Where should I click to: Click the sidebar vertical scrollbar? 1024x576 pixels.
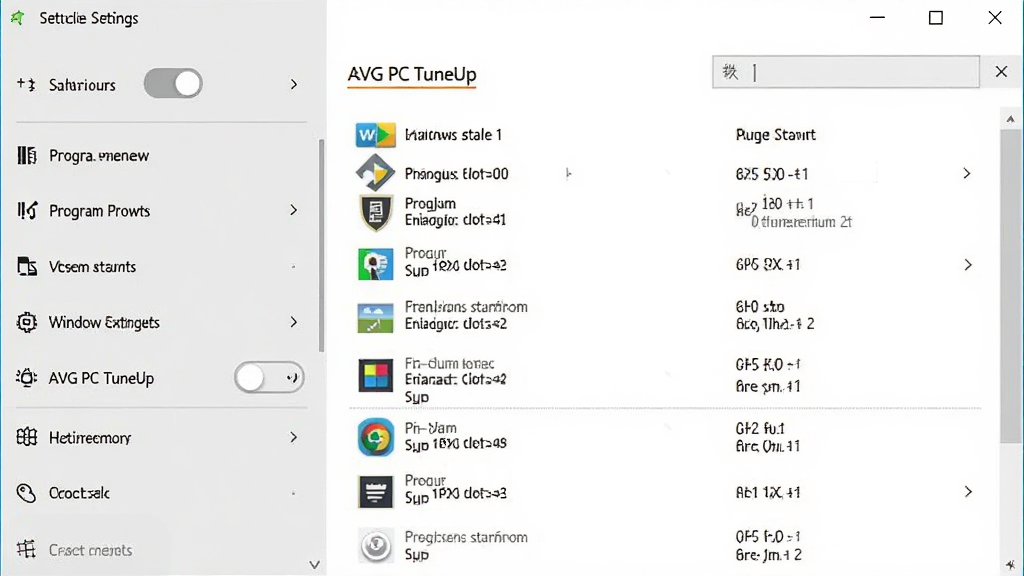point(321,245)
